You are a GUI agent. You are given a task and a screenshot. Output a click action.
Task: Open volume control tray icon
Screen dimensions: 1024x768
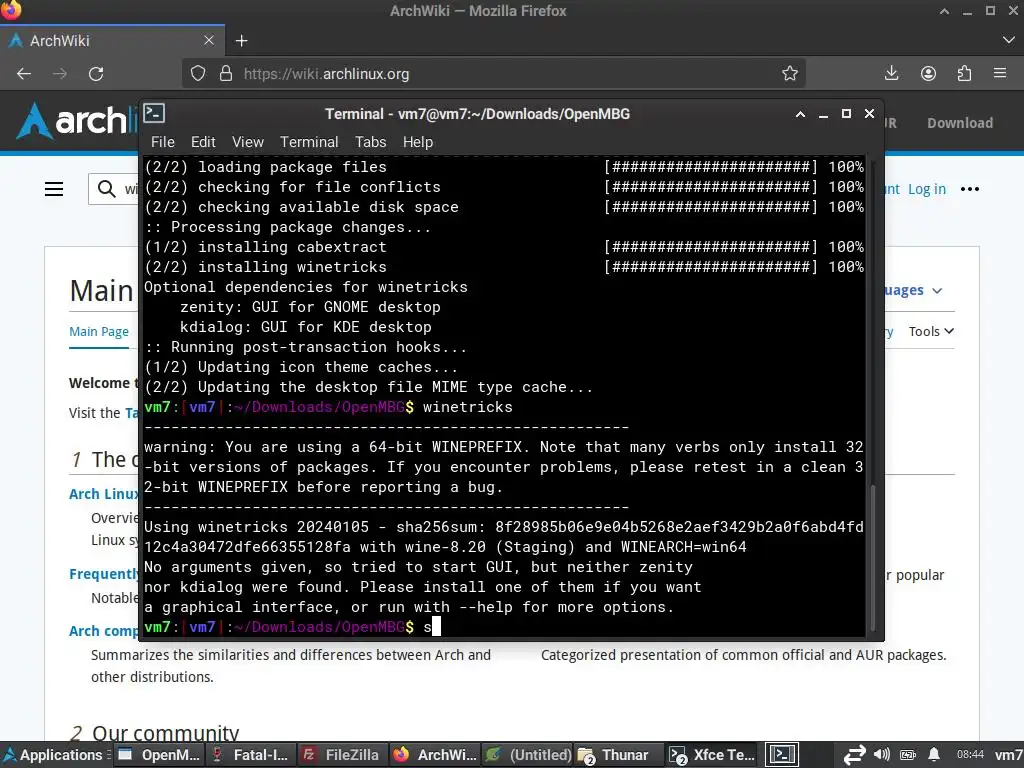point(882,754)
